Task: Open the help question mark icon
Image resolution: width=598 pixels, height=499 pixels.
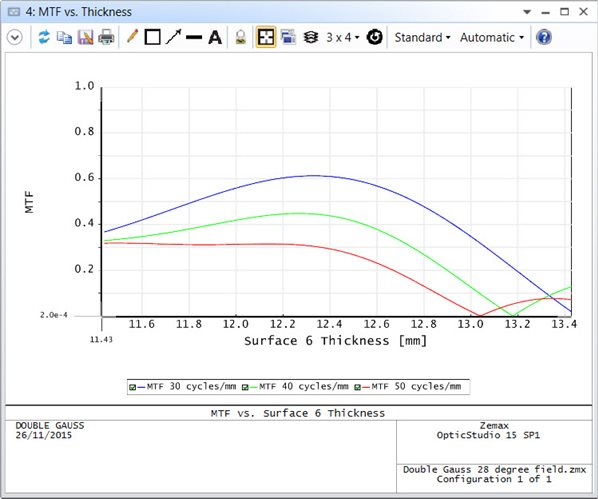Action: (544, 37)
